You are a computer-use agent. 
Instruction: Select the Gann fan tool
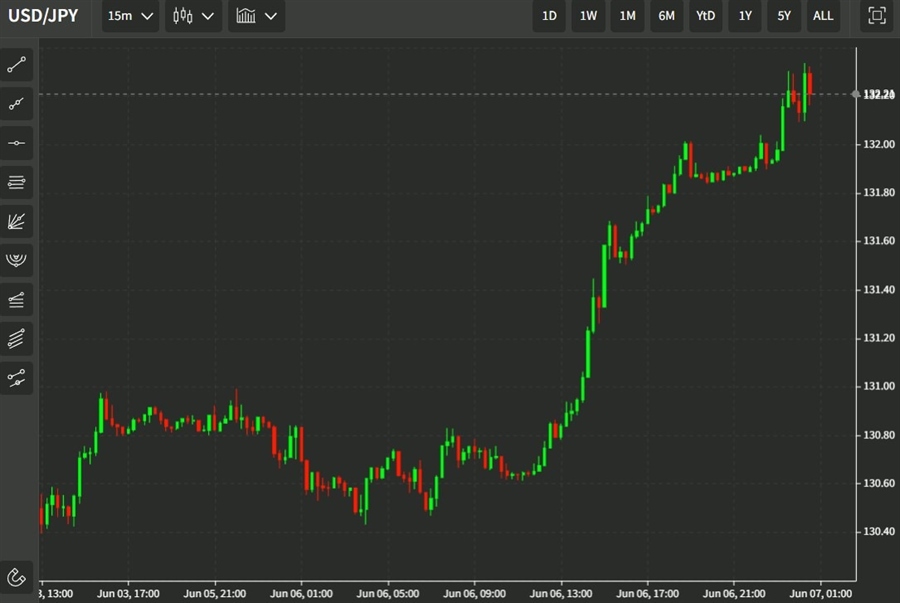coord(17,221)
